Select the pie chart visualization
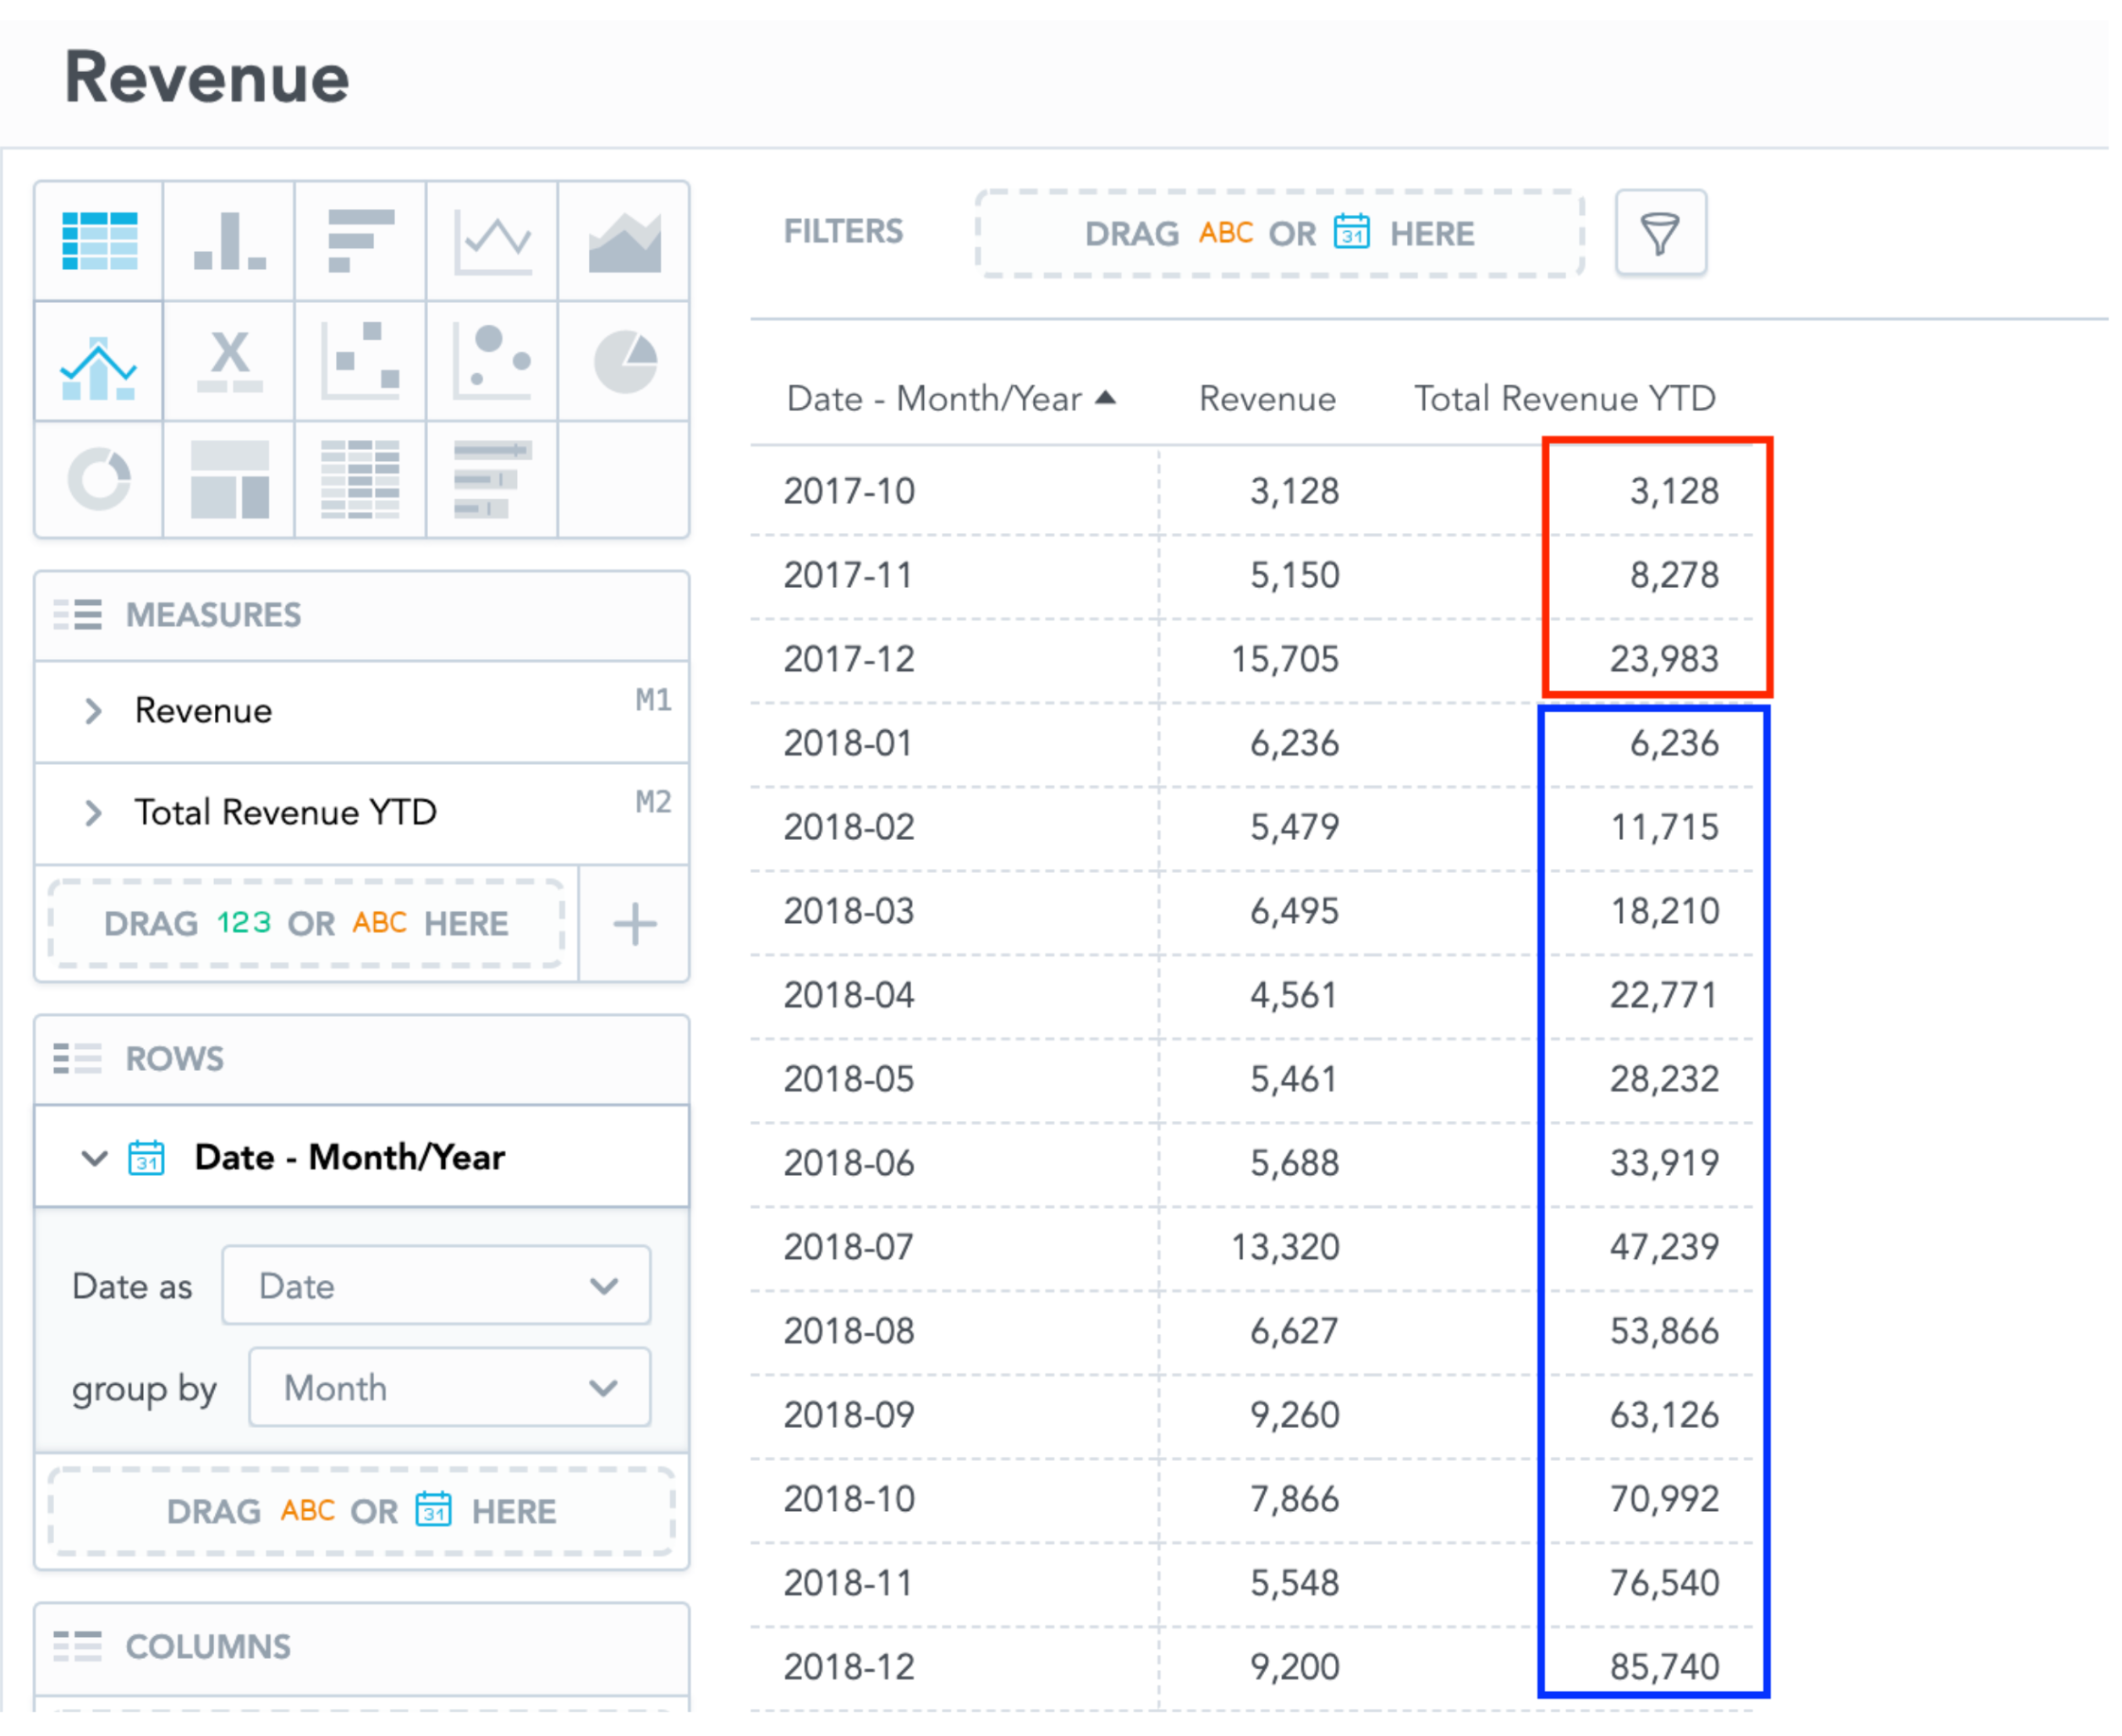This screenshot has height=1736, width=2122. [625, 362]
